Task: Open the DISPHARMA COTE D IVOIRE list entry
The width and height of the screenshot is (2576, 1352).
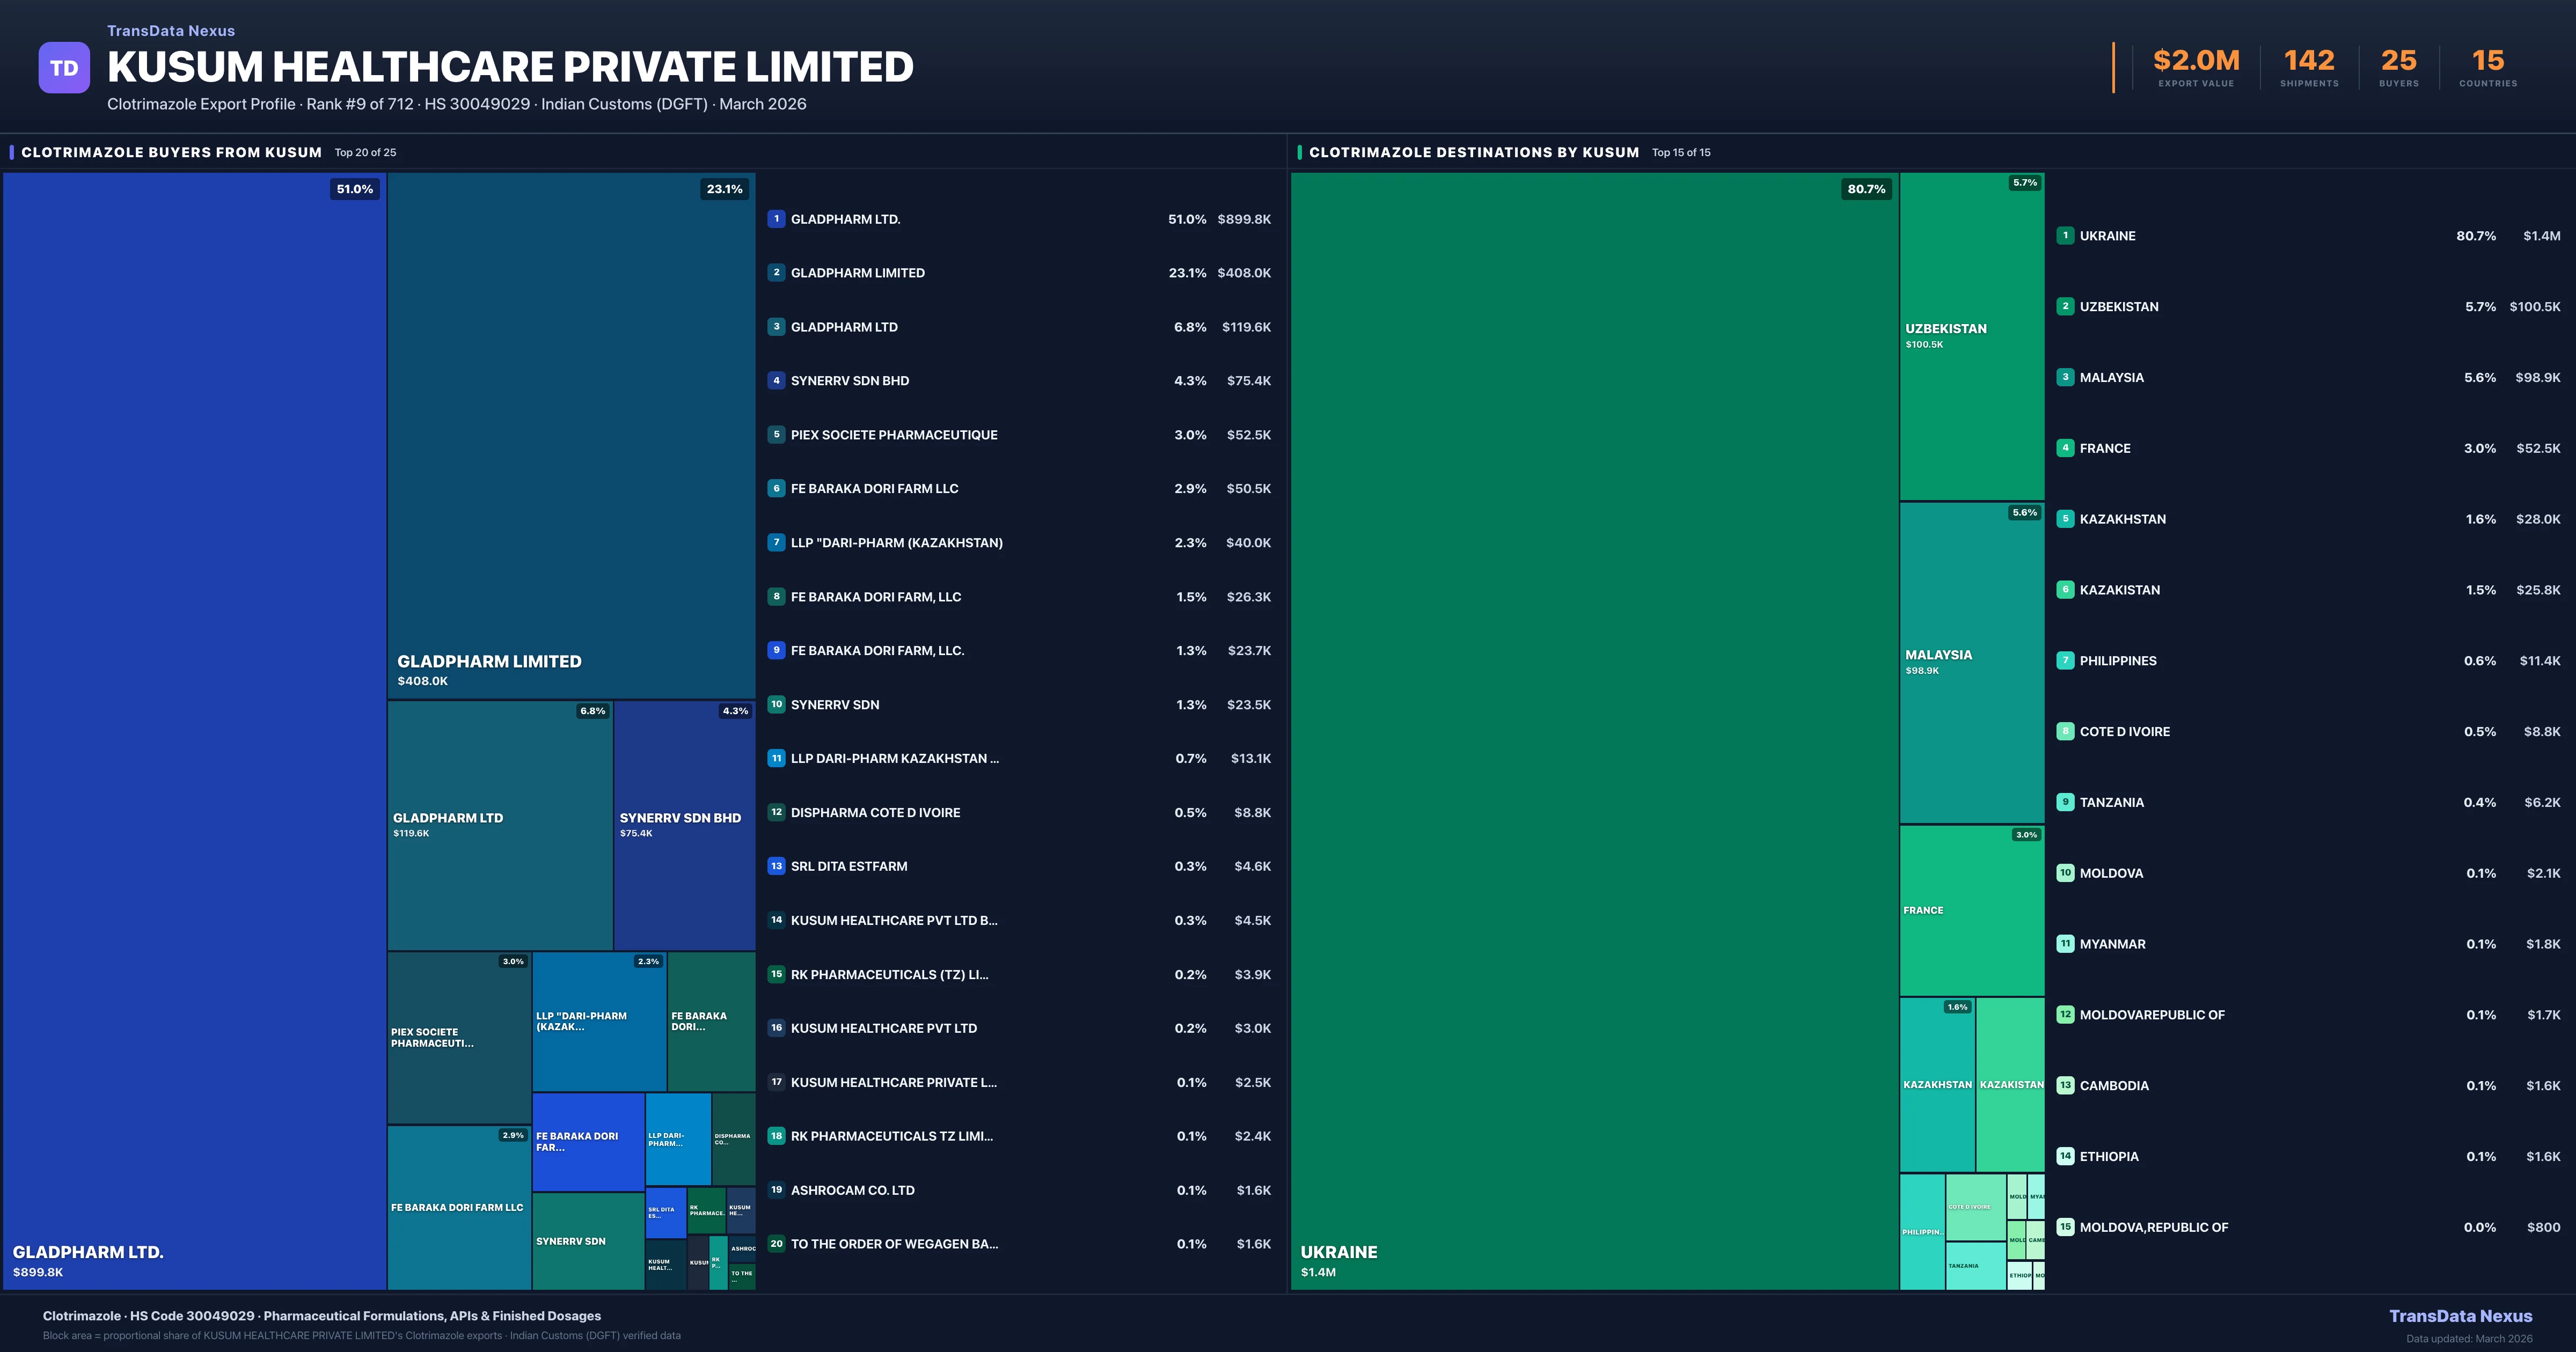Action: [875, 813]
